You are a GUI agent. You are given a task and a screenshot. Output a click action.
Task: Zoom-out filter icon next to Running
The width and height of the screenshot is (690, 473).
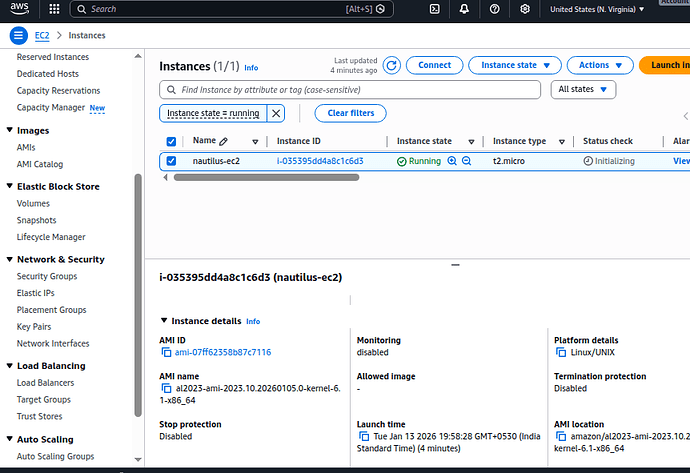tap(466, 161)
